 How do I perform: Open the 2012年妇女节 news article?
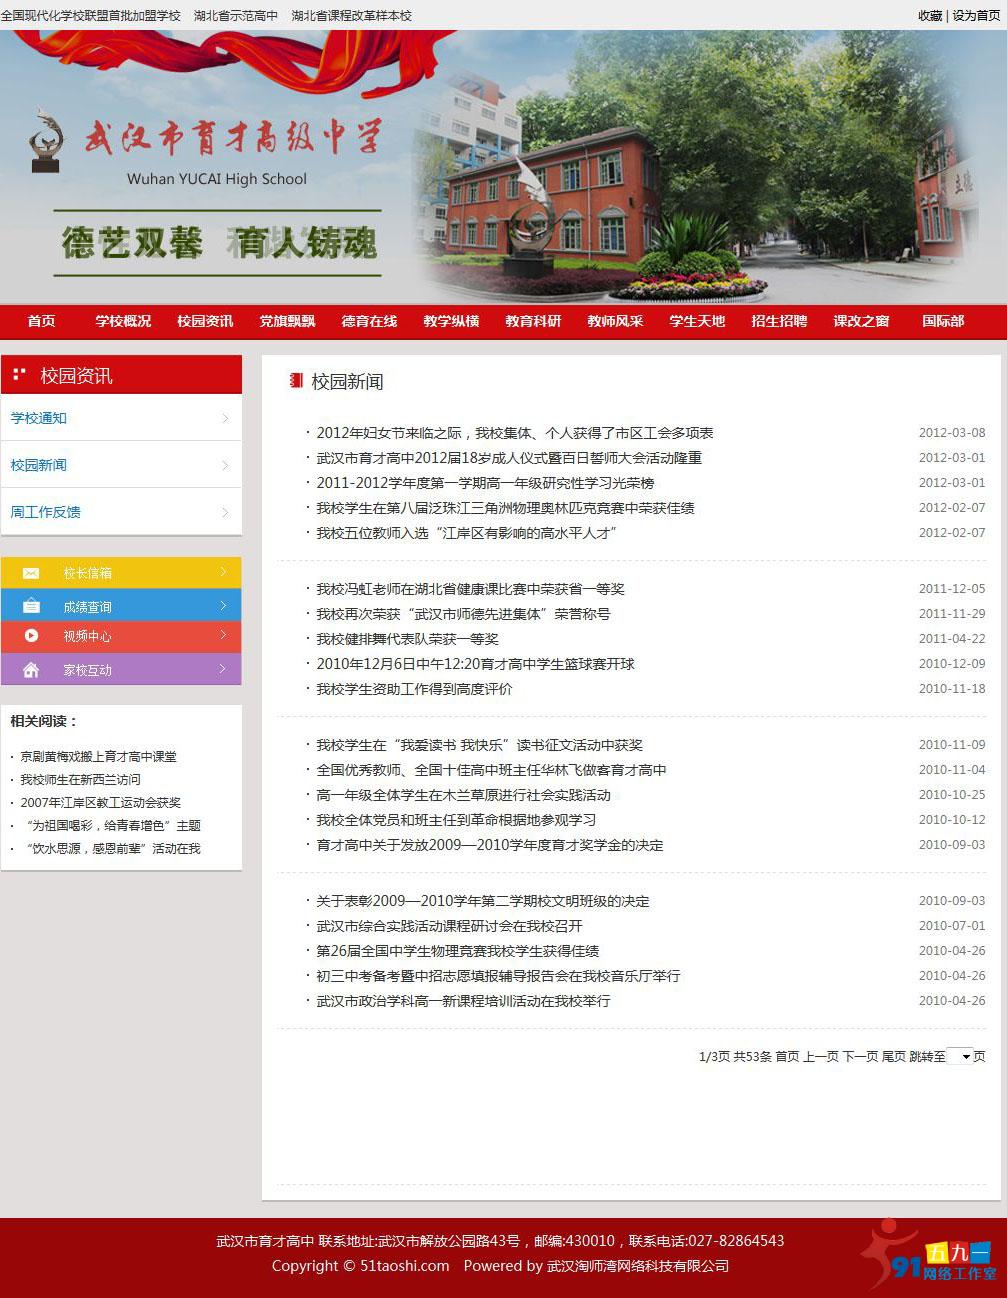coord(515,432)
